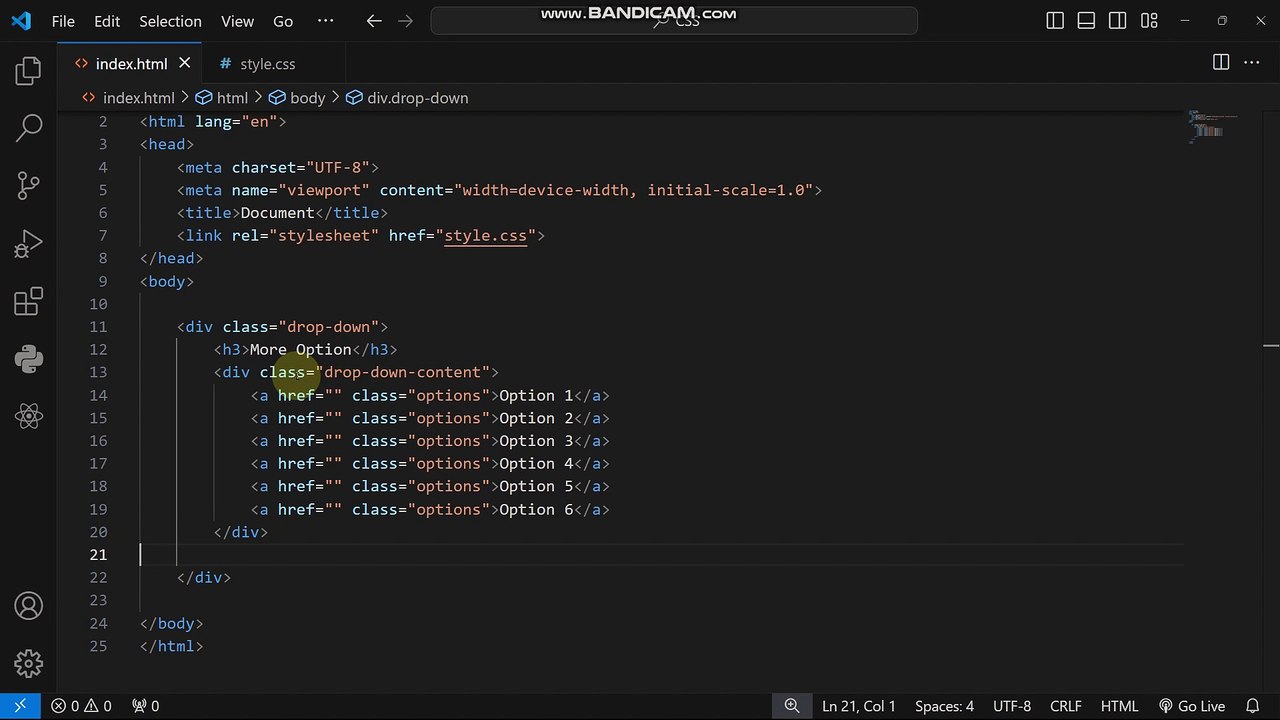Toggle the bottom panel layout button
Image resolution: width=1280 pixels, height=720 pixels.
[x=1086, y=21]
